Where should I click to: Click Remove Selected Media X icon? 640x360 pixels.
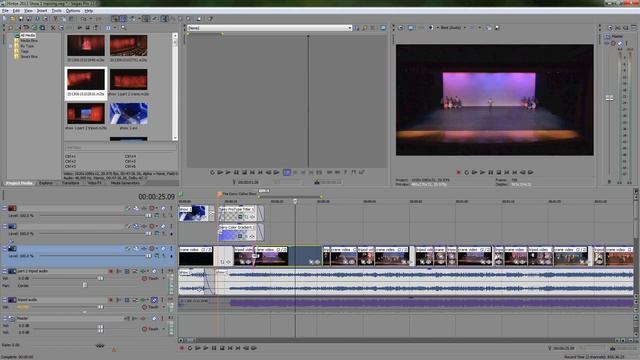coord(53,28)
